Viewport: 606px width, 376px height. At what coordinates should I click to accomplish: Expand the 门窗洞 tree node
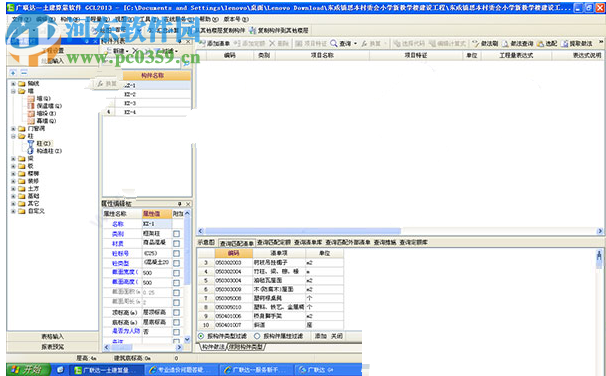13,129
